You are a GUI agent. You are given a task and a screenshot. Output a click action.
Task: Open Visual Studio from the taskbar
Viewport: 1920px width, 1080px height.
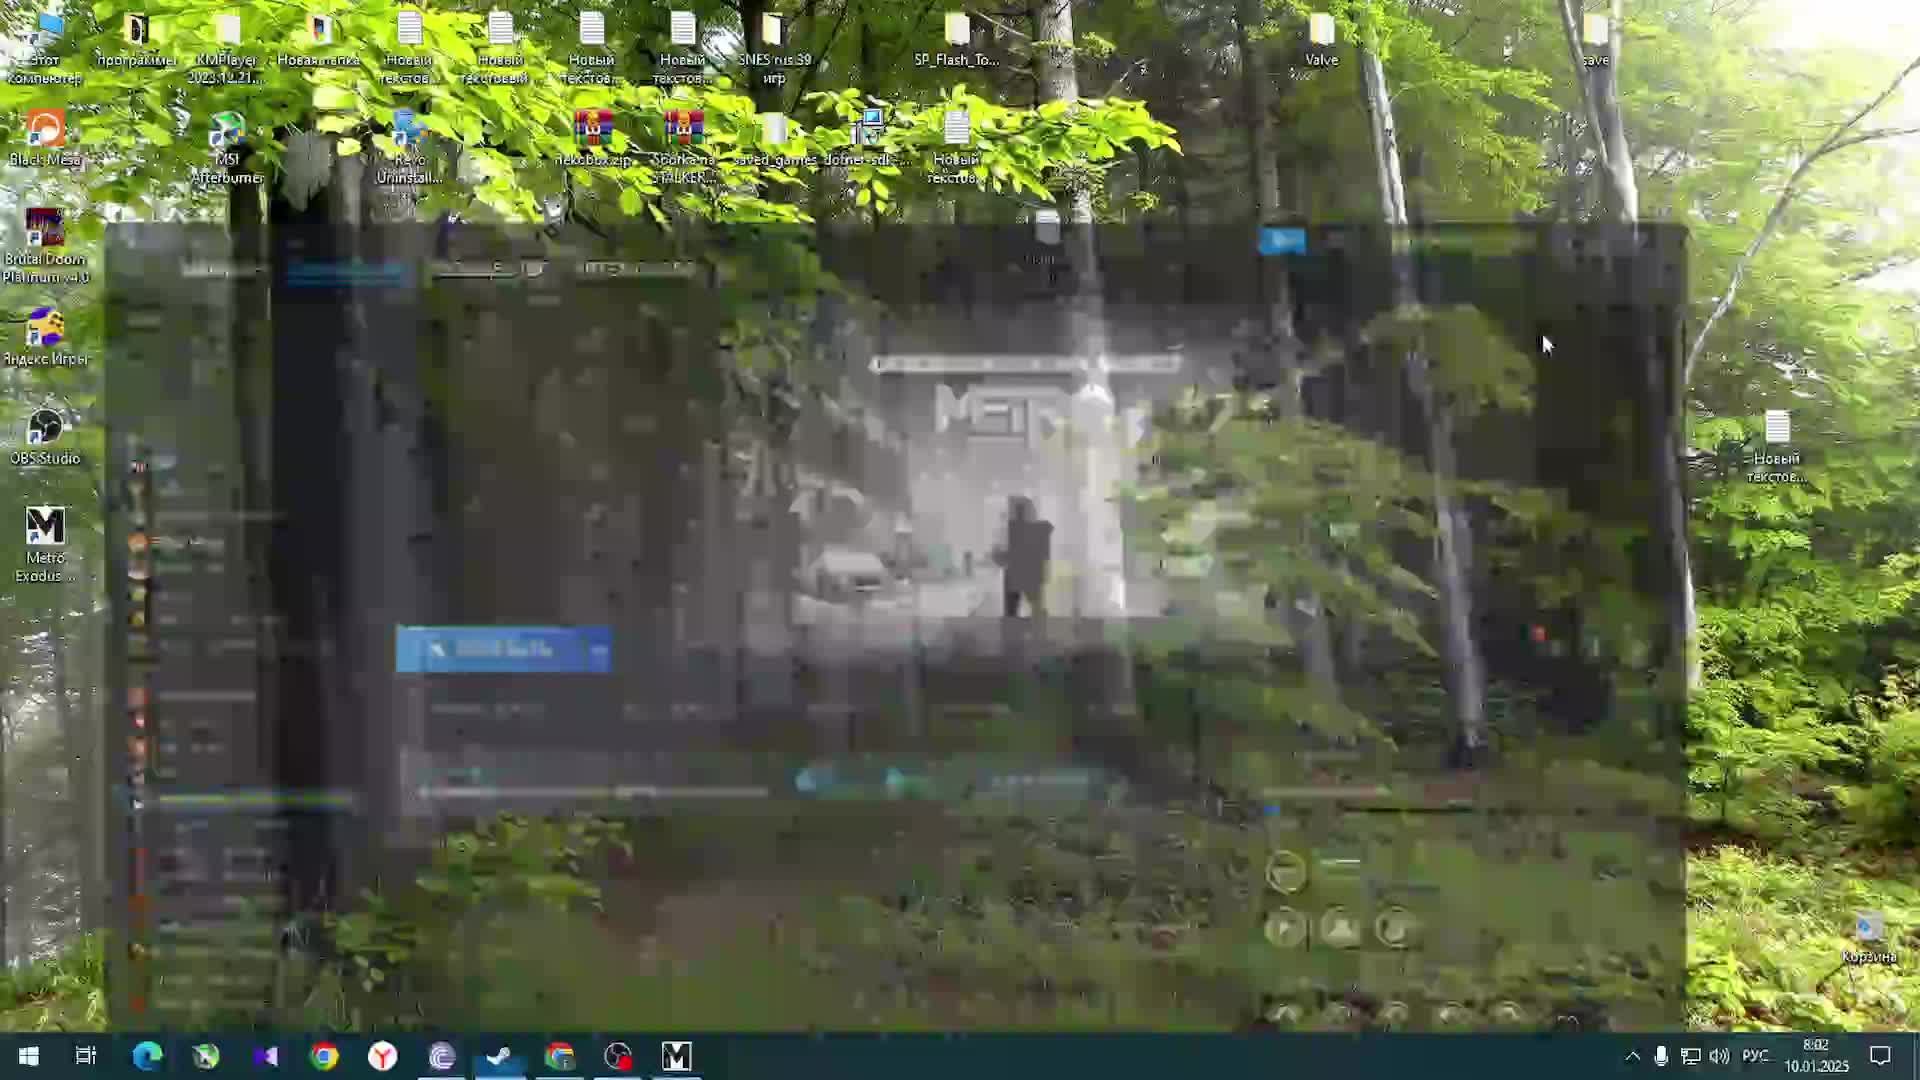(x=265, y=1056)
